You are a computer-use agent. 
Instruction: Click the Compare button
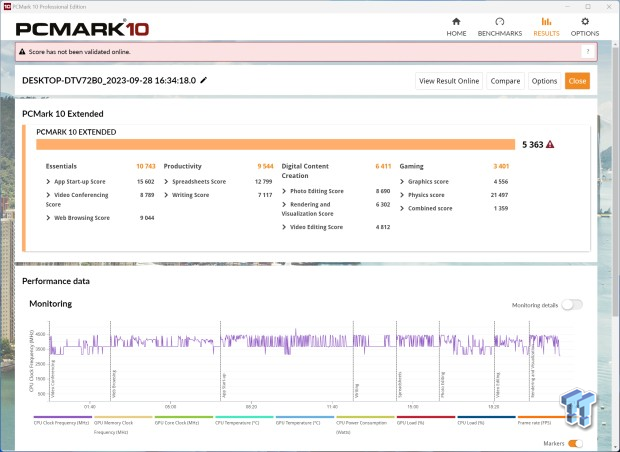click(505, 81)
